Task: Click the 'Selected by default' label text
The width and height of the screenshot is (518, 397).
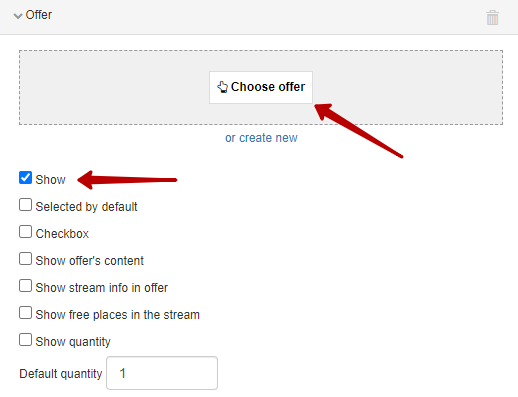Action: pyautogui.click(x=86, y=207)
